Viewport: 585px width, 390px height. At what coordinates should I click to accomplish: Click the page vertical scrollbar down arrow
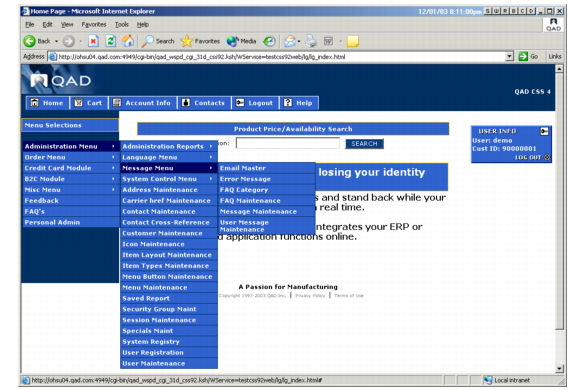point(559,369)
